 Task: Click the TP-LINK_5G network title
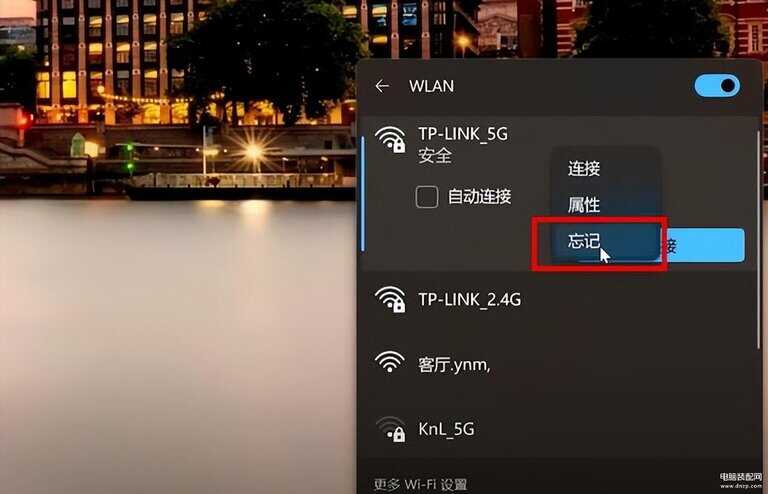[x=463, y=134]
